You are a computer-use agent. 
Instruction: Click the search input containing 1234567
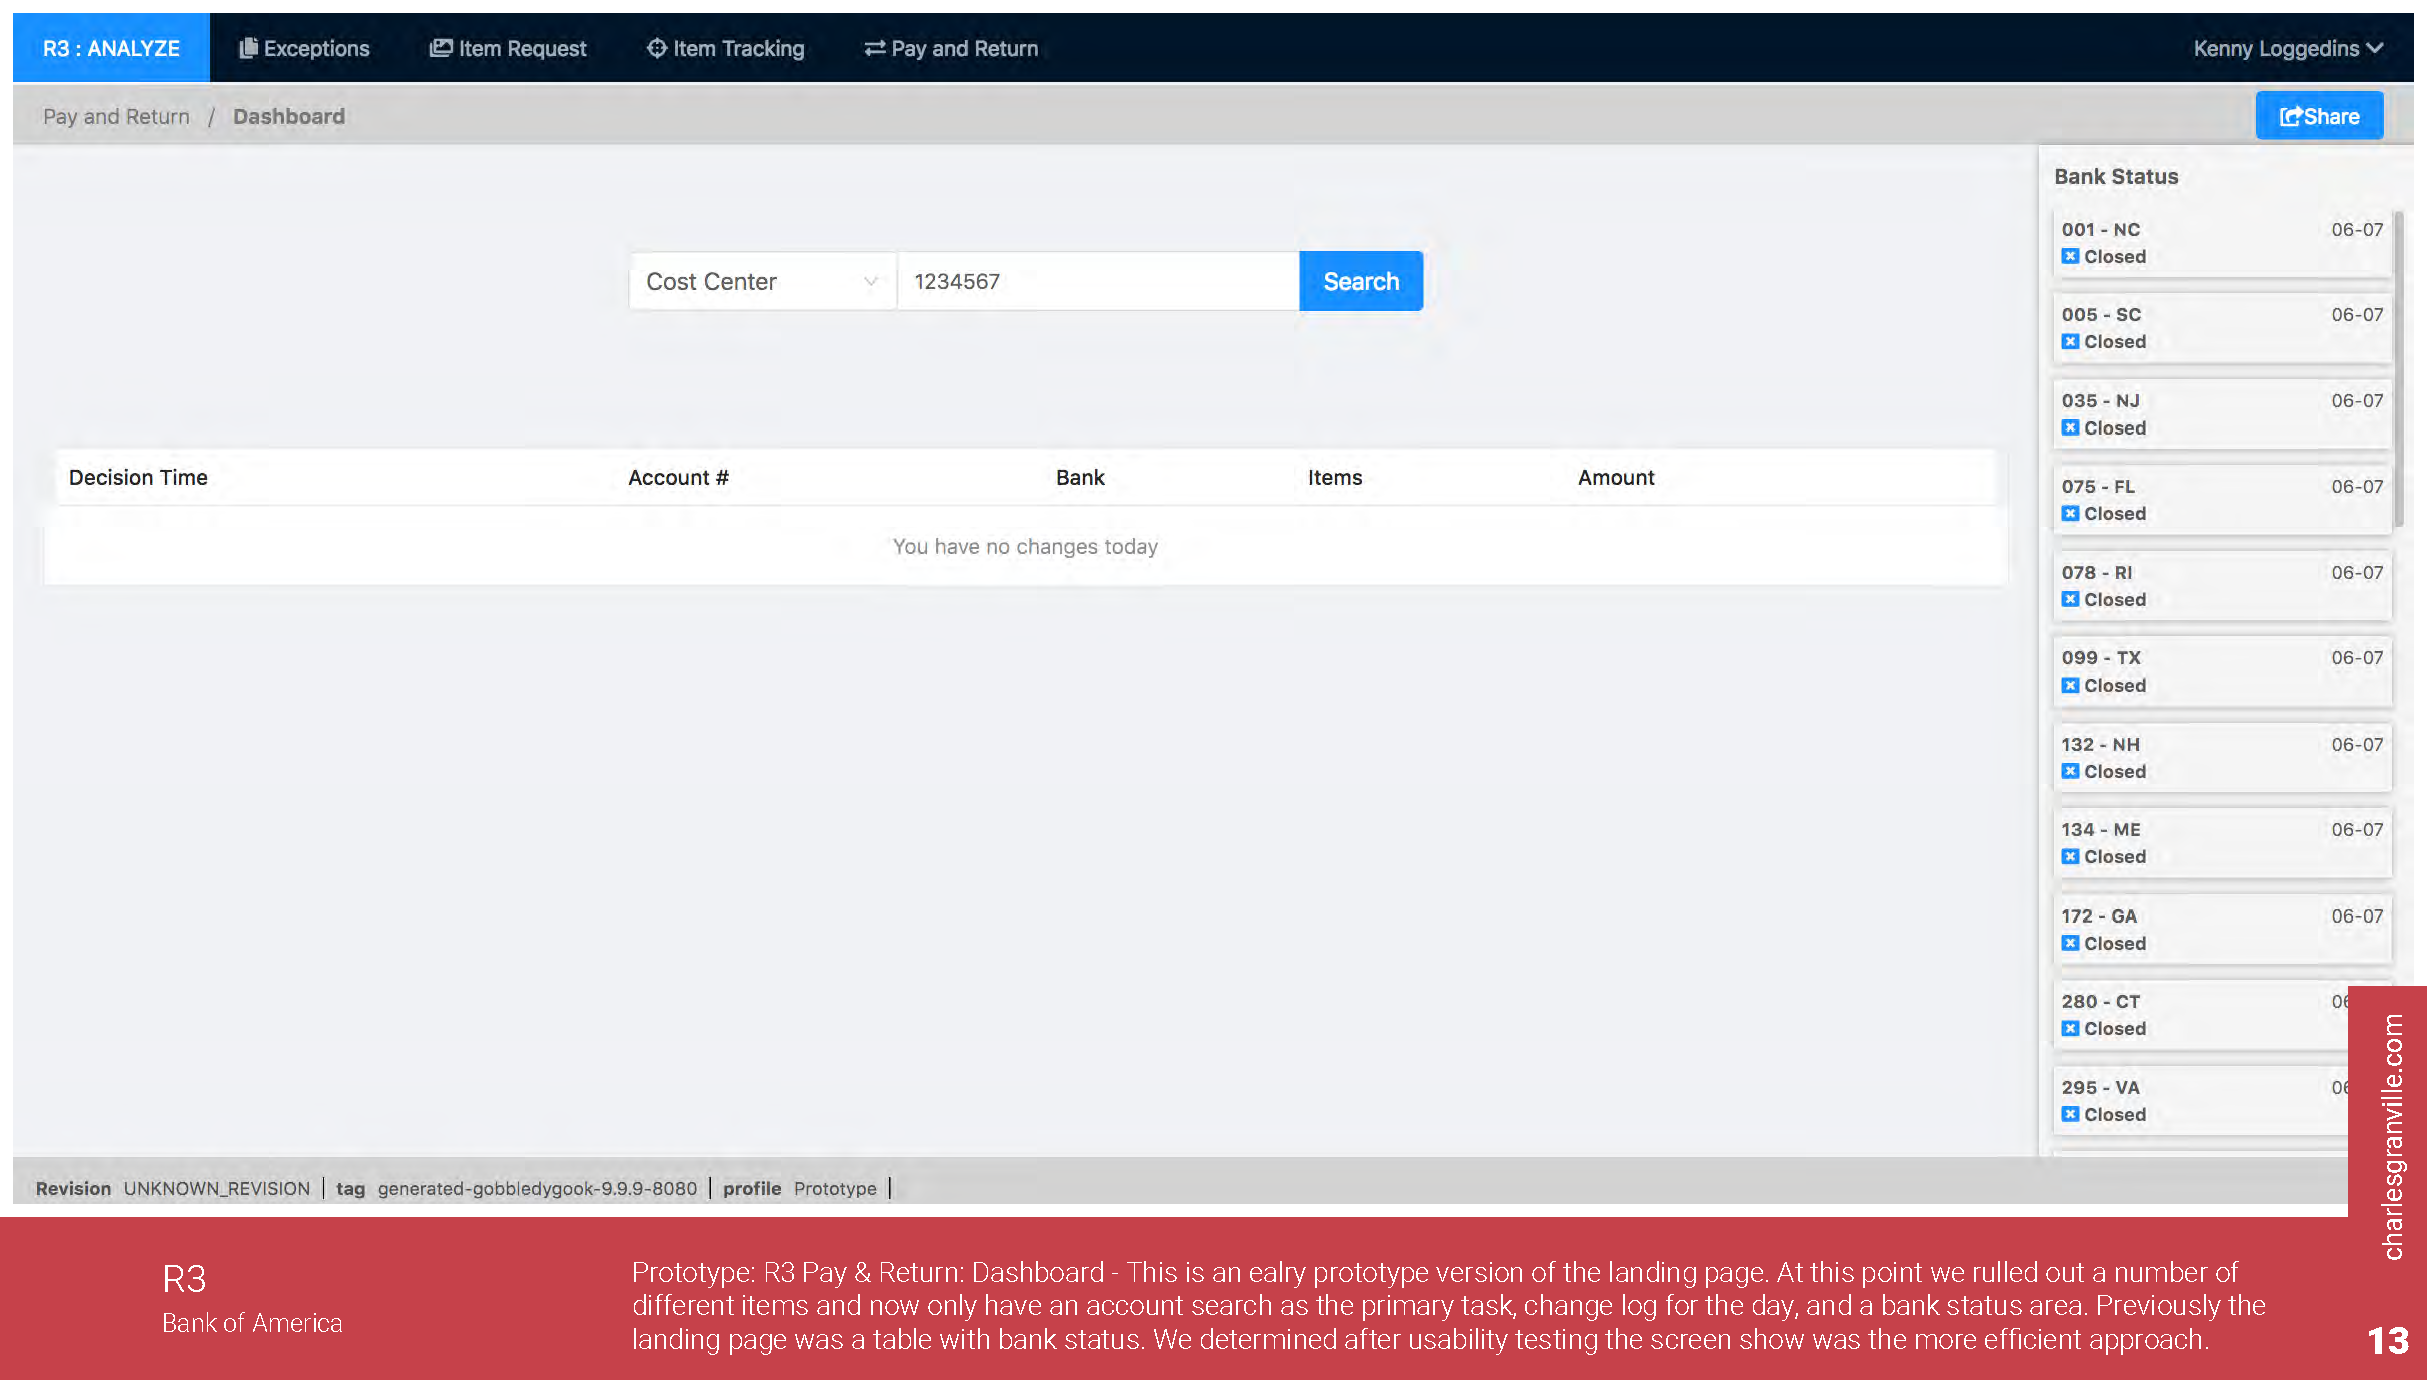click(1097, 282)
